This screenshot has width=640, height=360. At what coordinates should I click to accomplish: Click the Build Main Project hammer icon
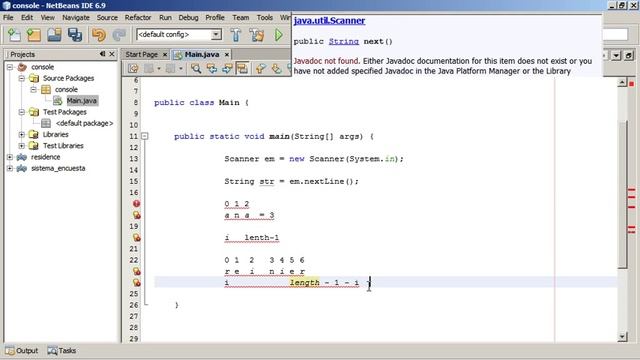tap(236, 35)
